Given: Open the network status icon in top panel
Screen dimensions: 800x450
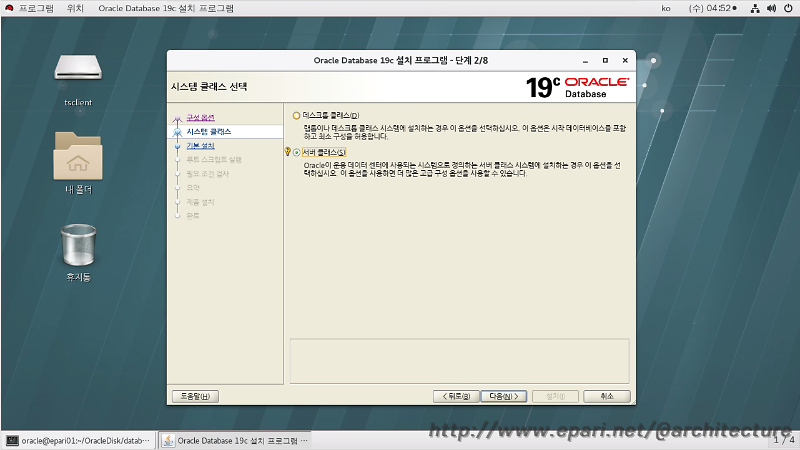Looking at the screenshot, I should 755,8.
